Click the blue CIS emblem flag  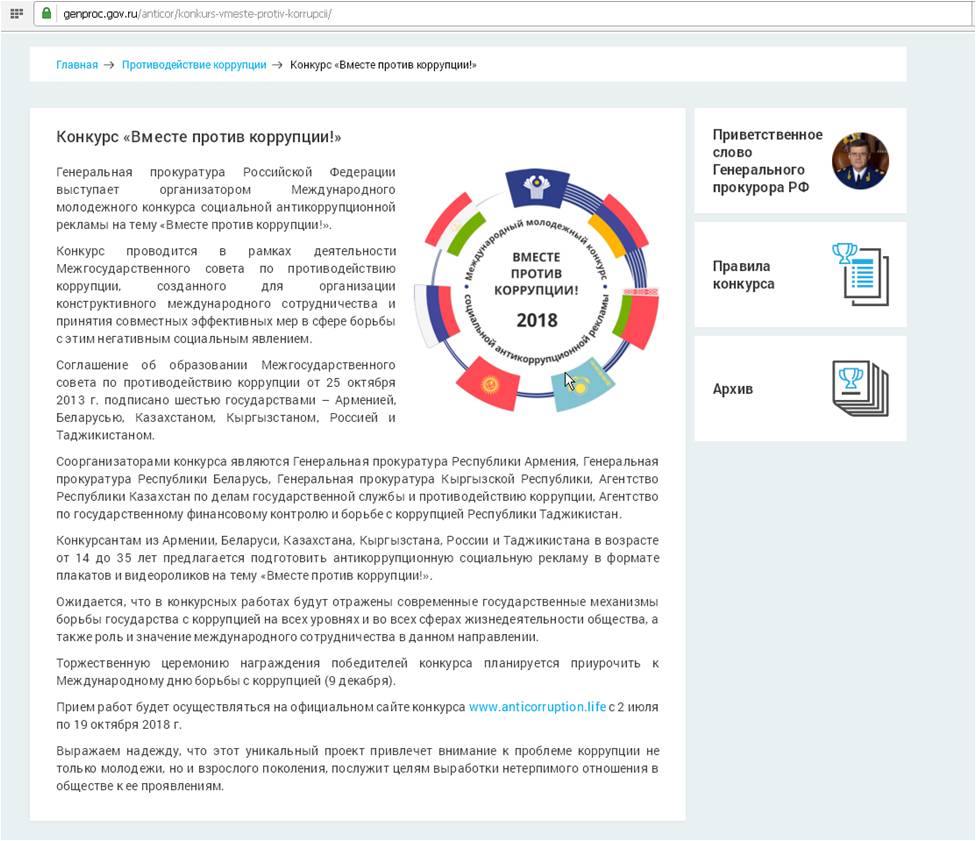point(537,187)
